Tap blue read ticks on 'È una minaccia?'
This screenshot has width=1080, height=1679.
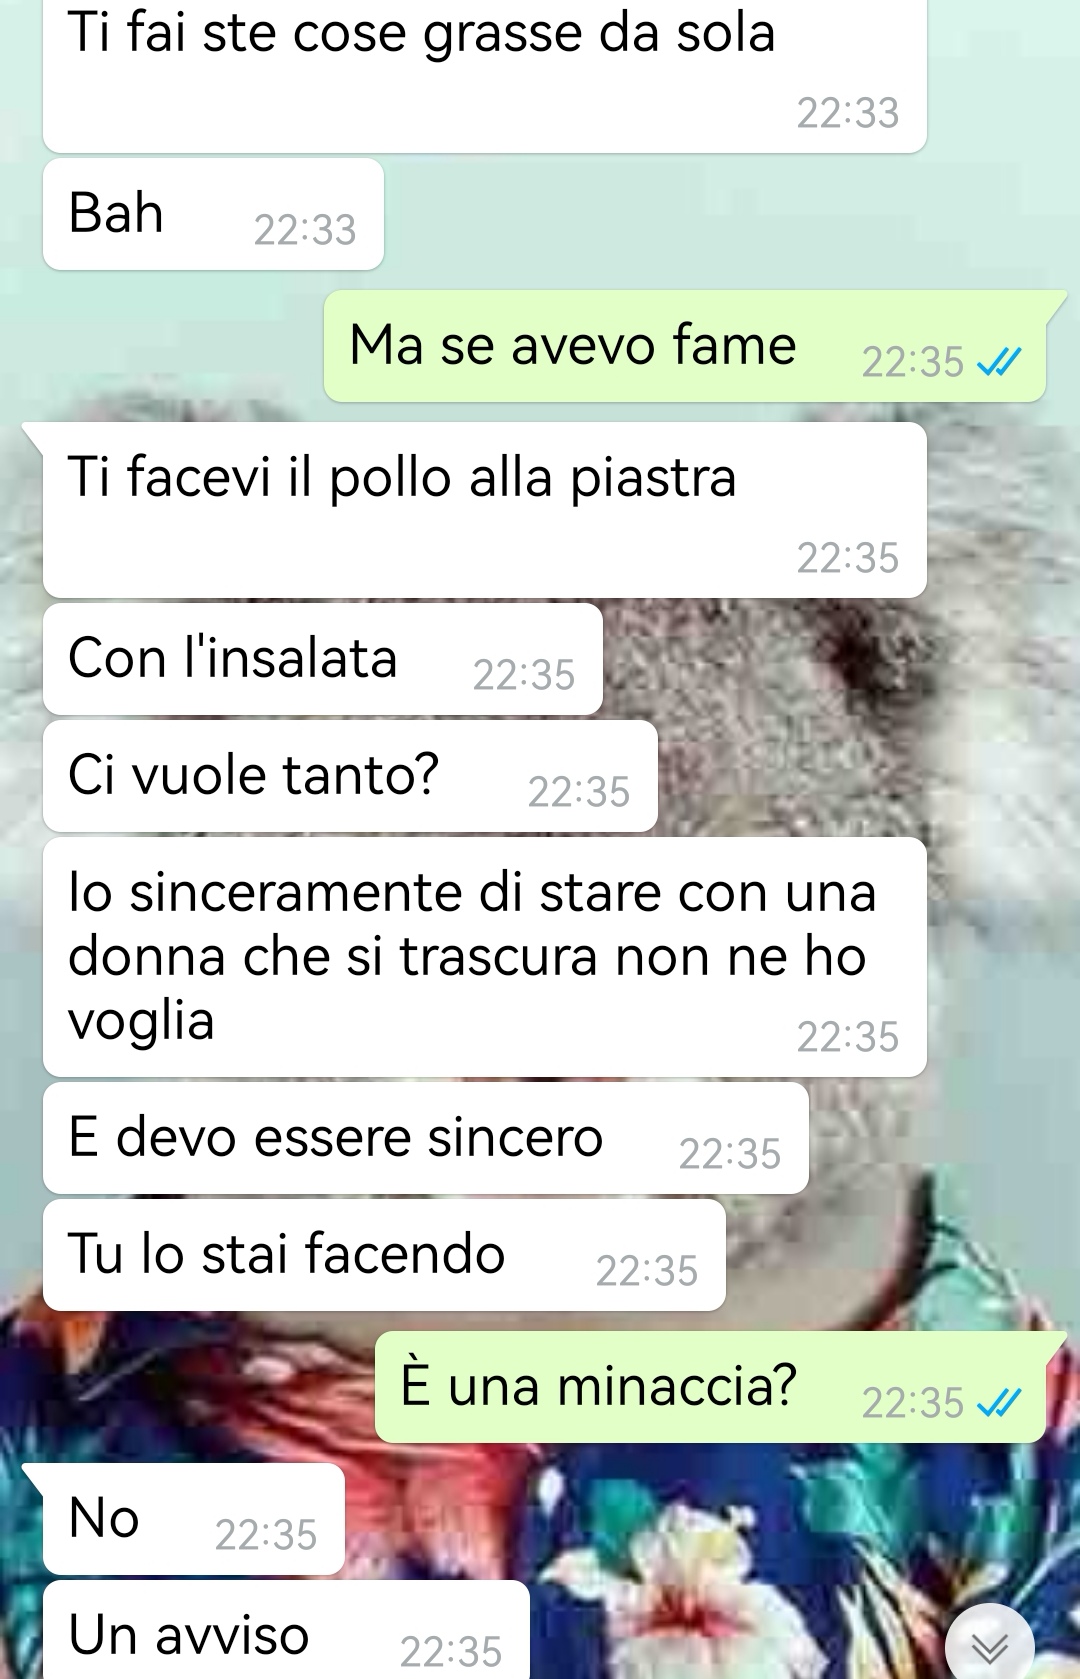coord(998,1403)
